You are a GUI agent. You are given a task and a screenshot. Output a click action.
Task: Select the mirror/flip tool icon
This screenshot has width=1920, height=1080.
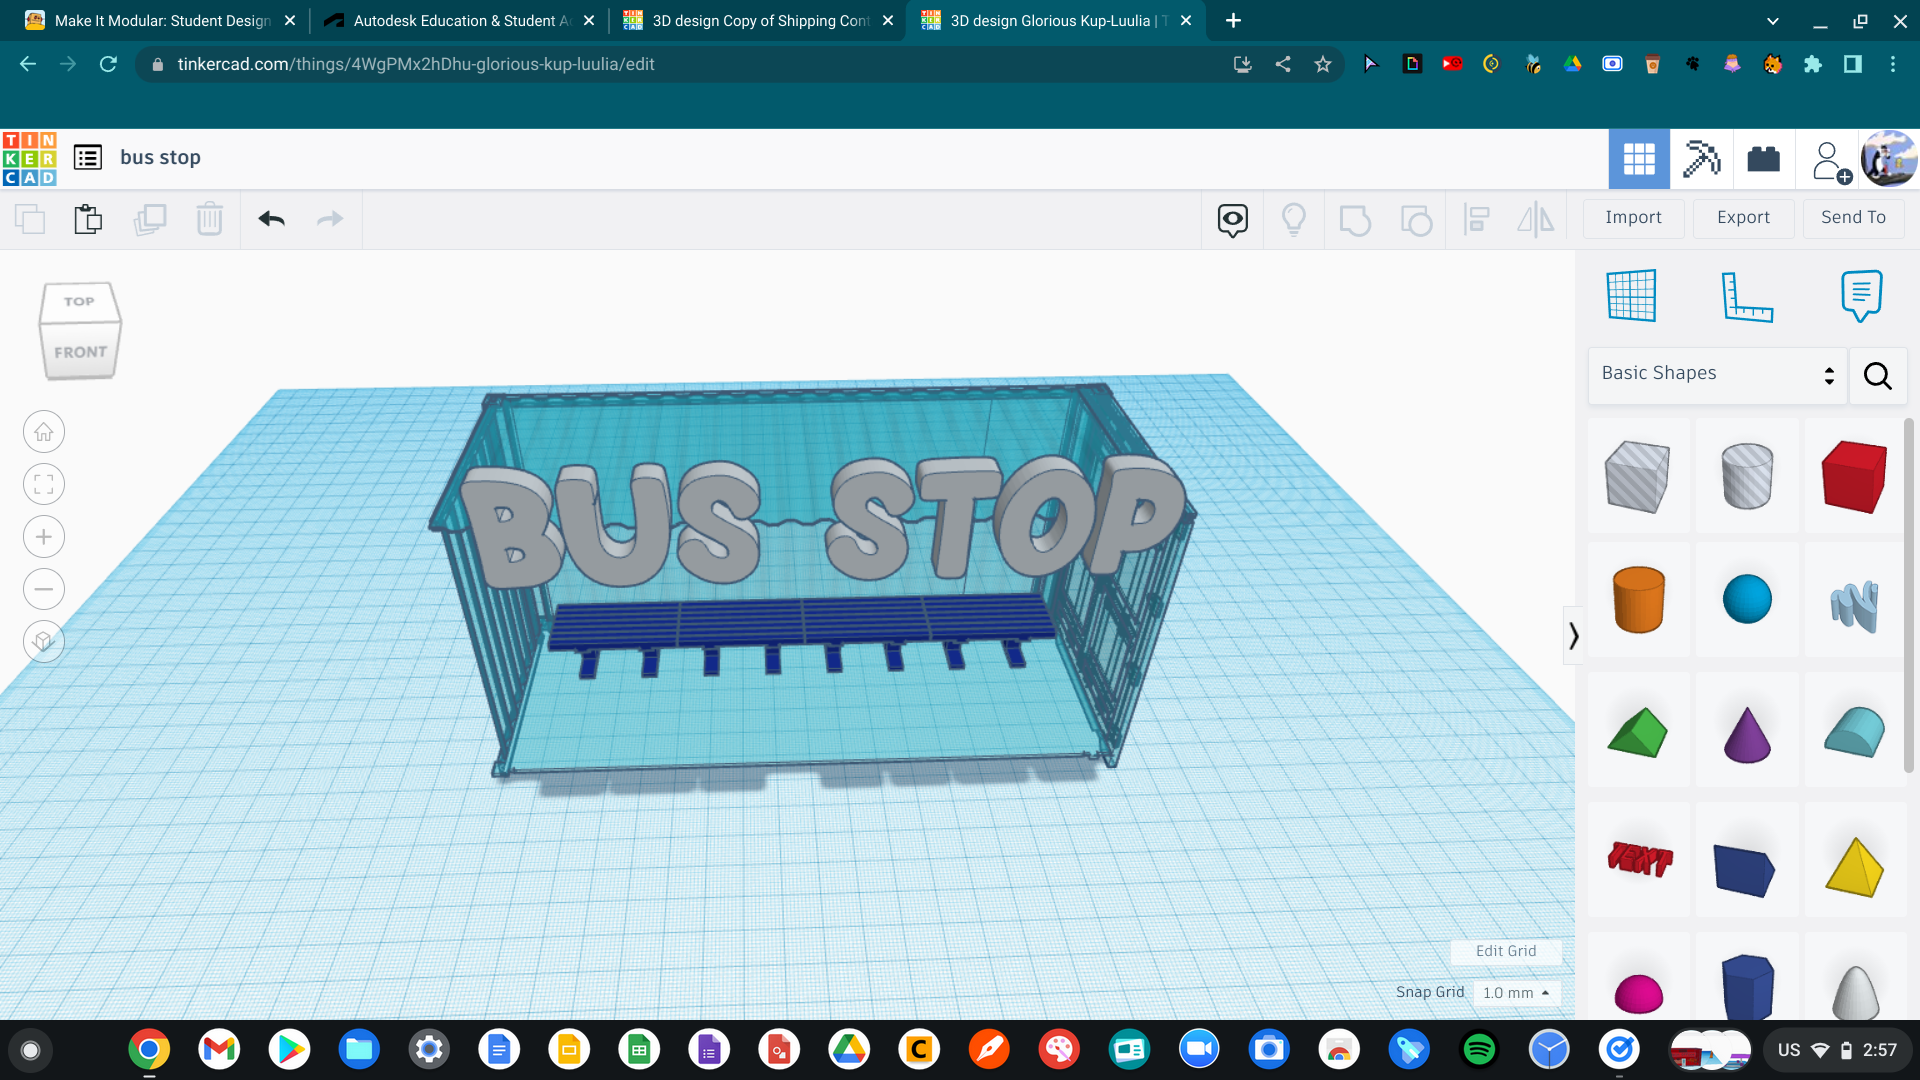coord(1538,218)
